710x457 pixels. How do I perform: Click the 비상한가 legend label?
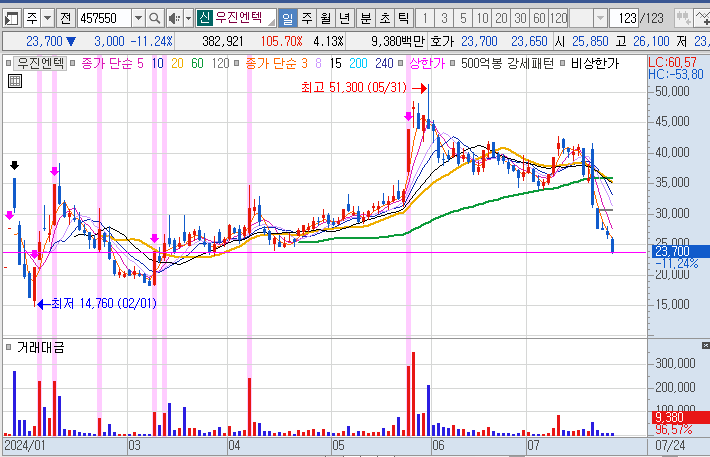[x=595, y=63]
